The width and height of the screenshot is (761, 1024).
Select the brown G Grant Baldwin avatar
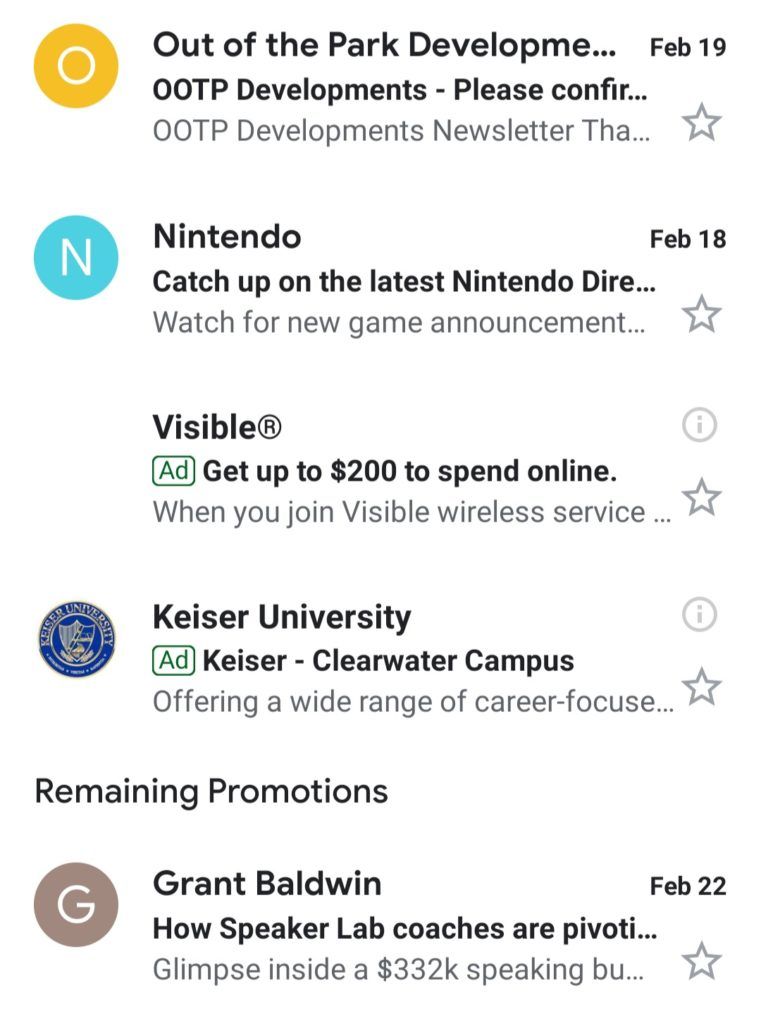click(76, 904)
